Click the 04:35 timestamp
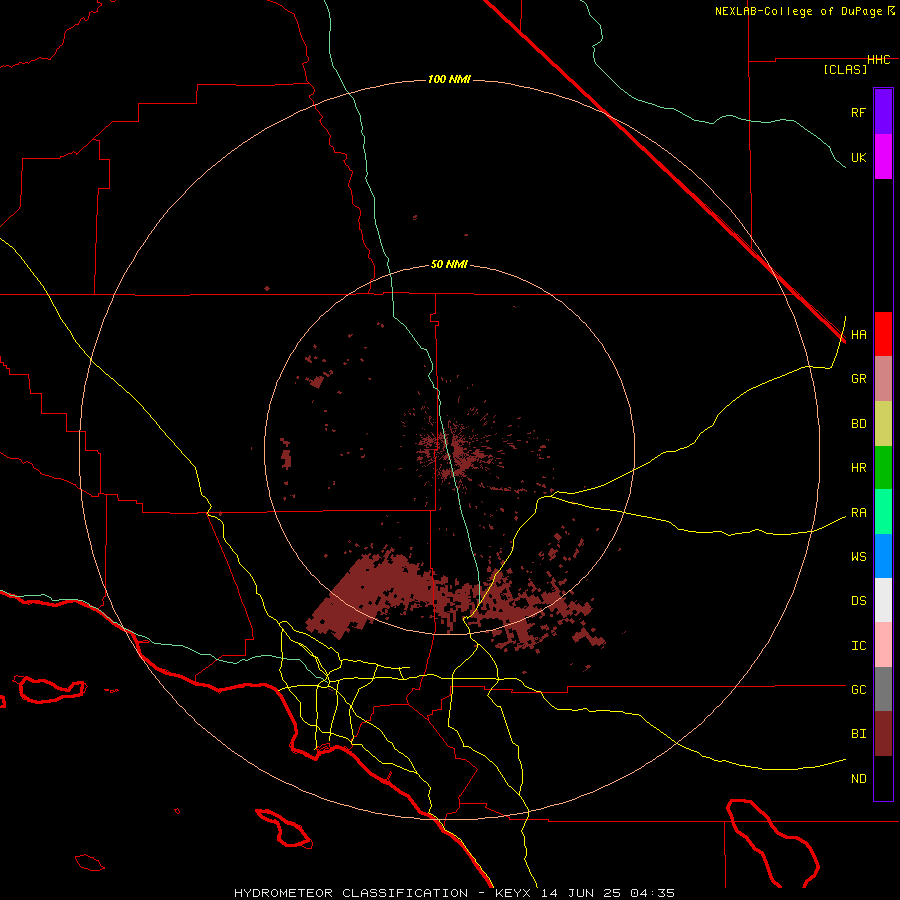The width and height of the screenshot is (900, 900). click(652, 893)
